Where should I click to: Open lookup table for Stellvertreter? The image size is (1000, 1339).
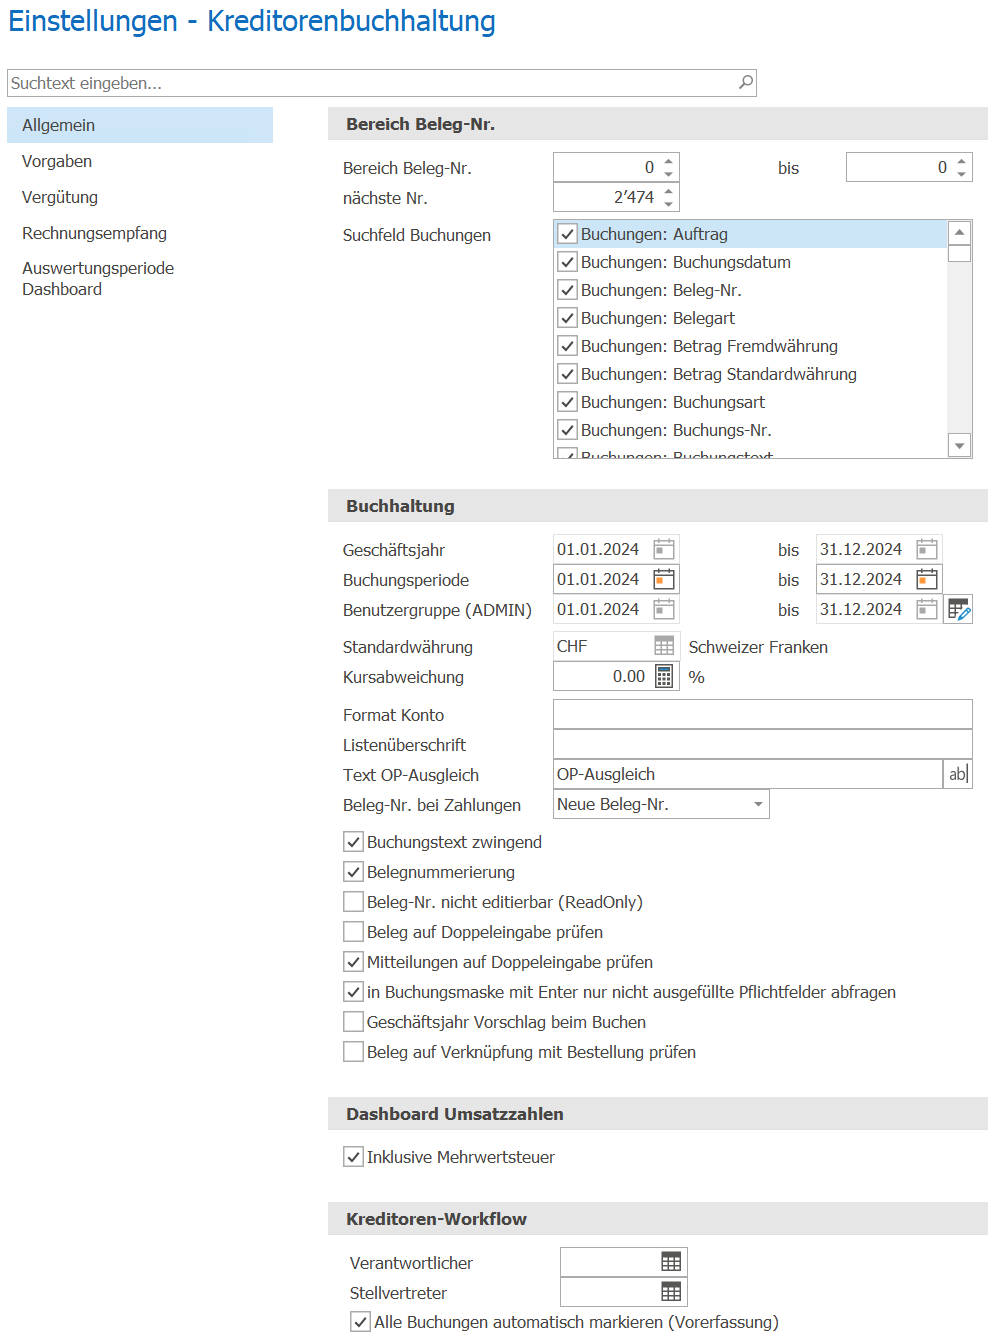coord(671,1292)
